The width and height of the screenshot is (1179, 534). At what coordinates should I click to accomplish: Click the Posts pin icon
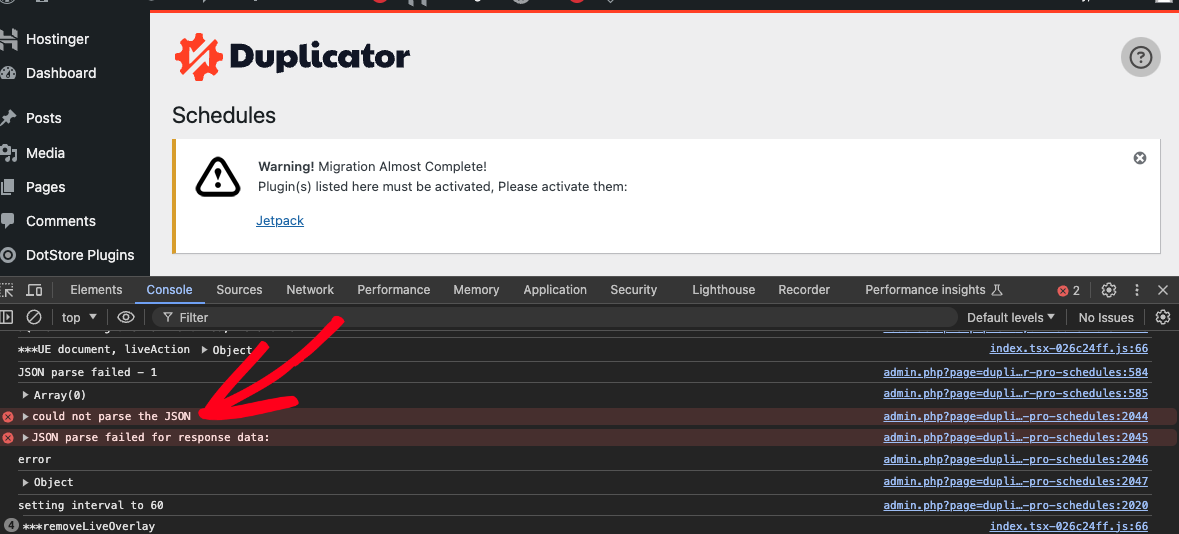click(x=8, y=118)
